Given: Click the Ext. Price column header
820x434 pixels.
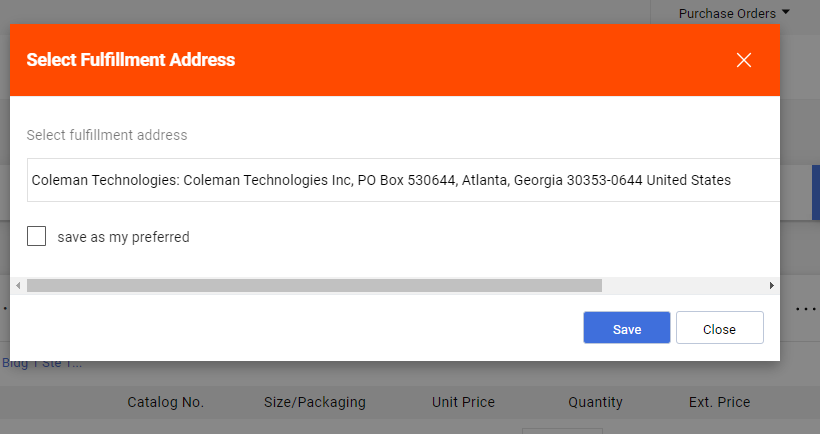Looking at the screenshot, I should pyautogui.click(x=720, y=402).
